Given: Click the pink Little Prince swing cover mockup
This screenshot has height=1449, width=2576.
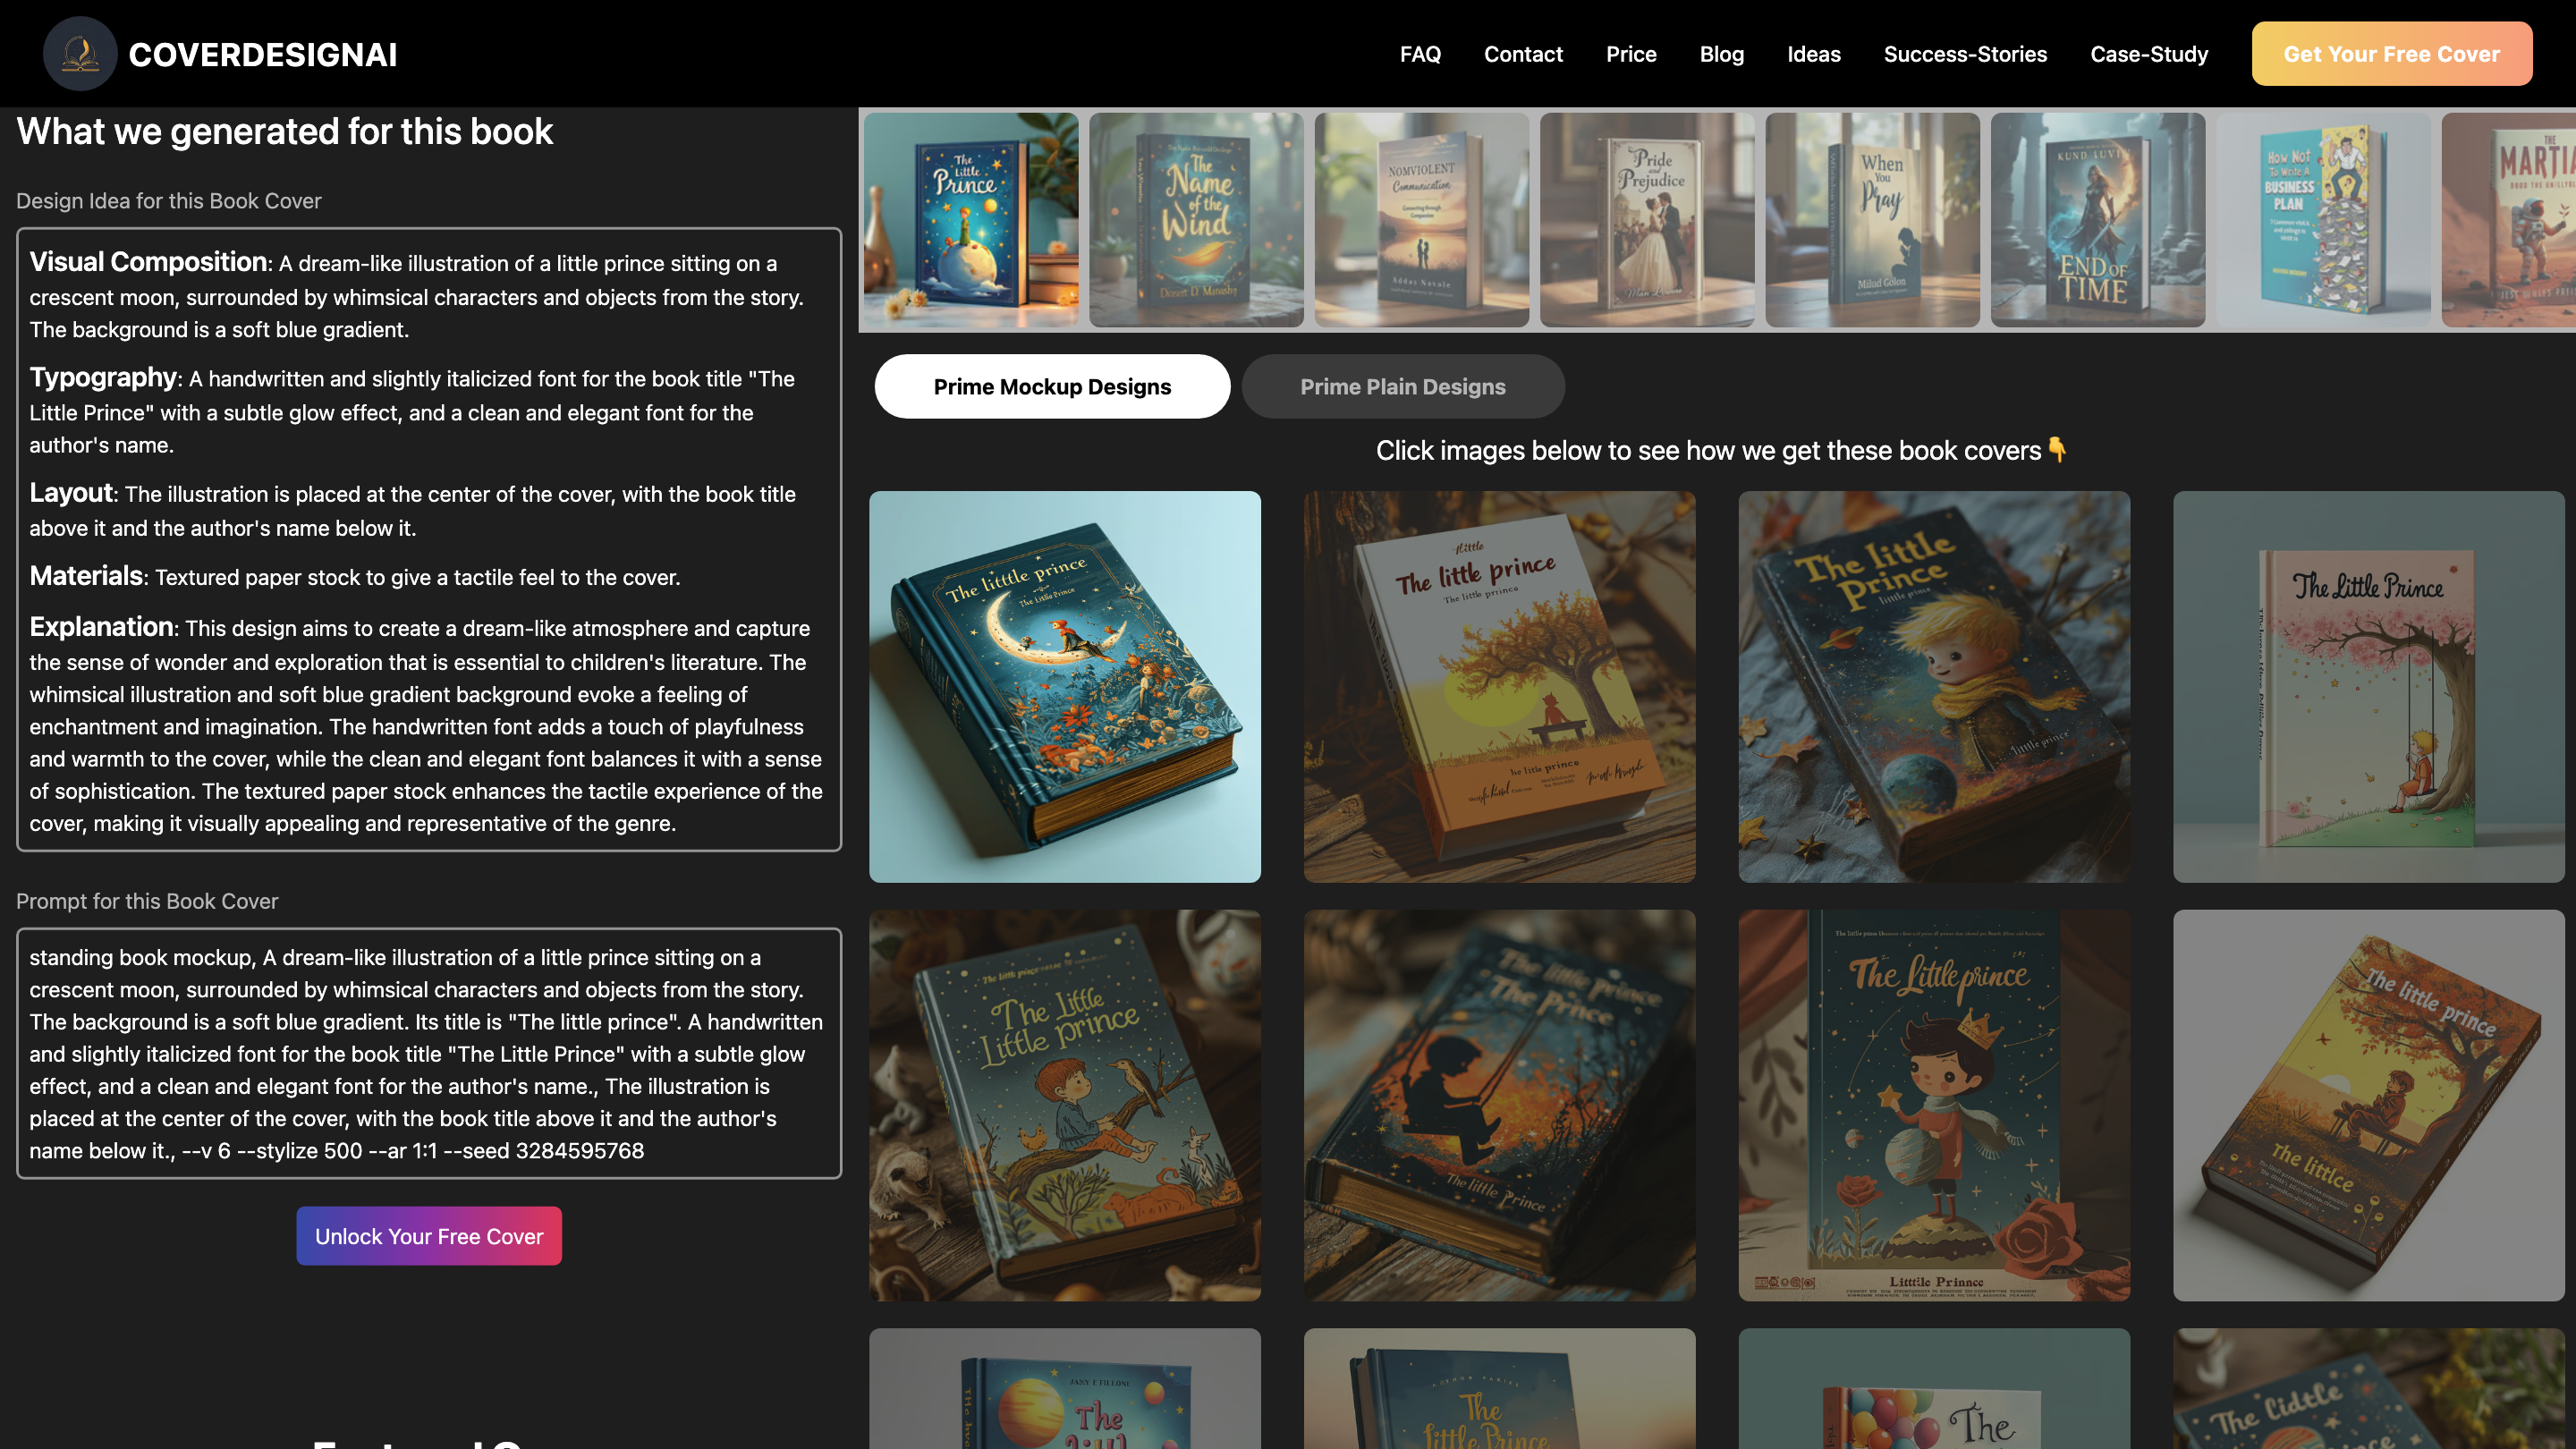Looking at the screenshot, I should point(2366,685).
